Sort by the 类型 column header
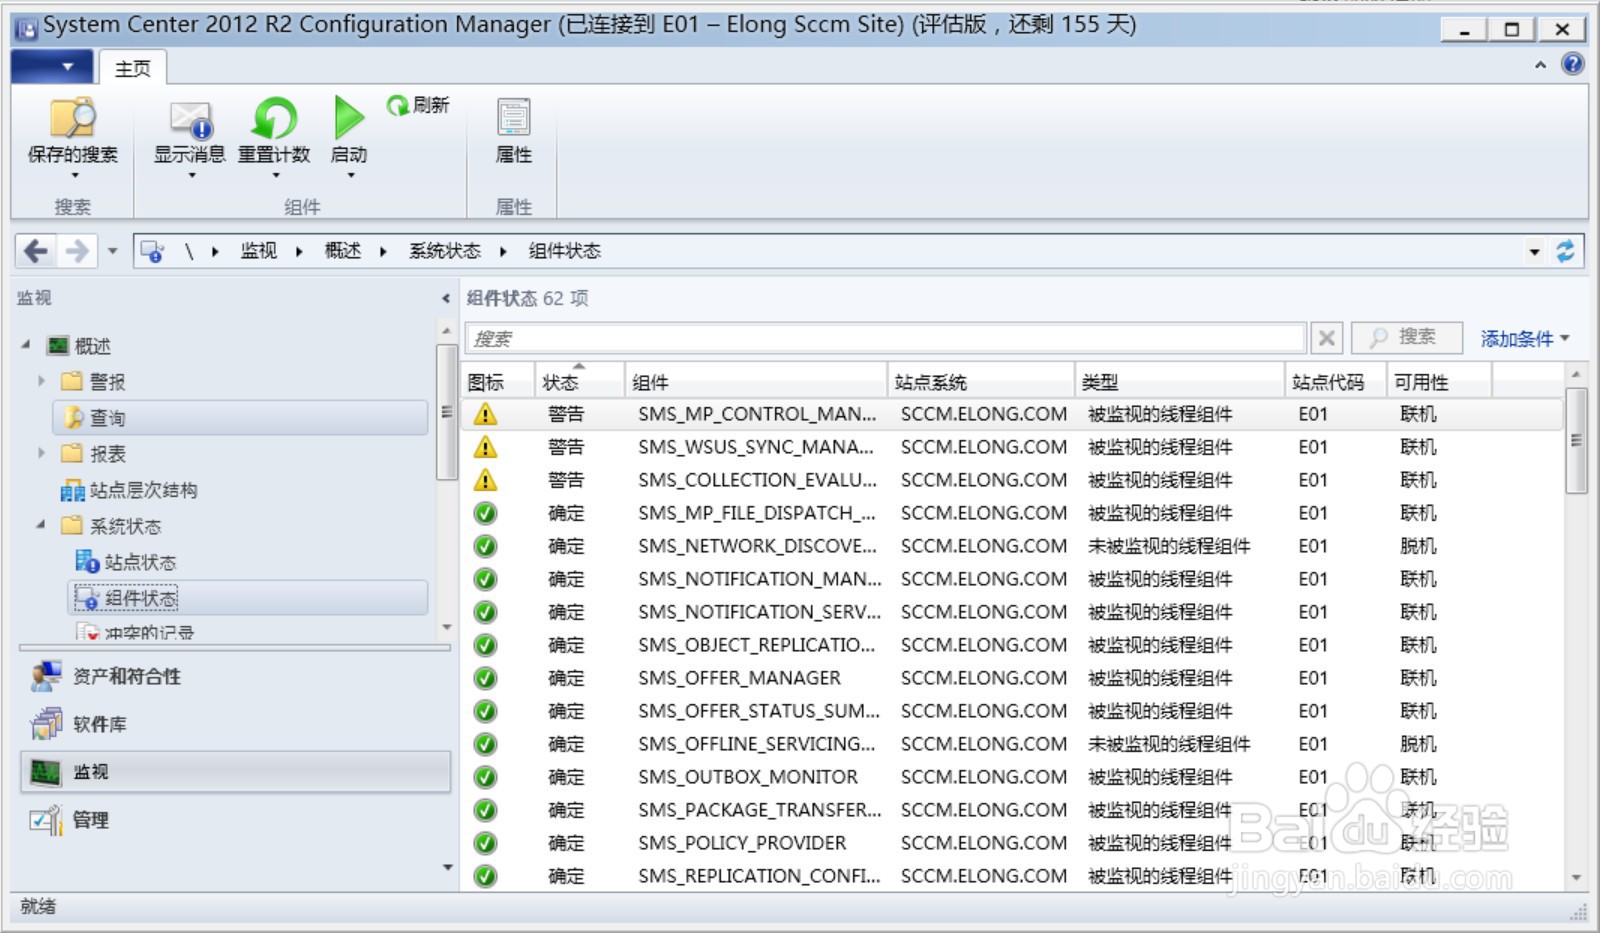 click(1180, 381)
